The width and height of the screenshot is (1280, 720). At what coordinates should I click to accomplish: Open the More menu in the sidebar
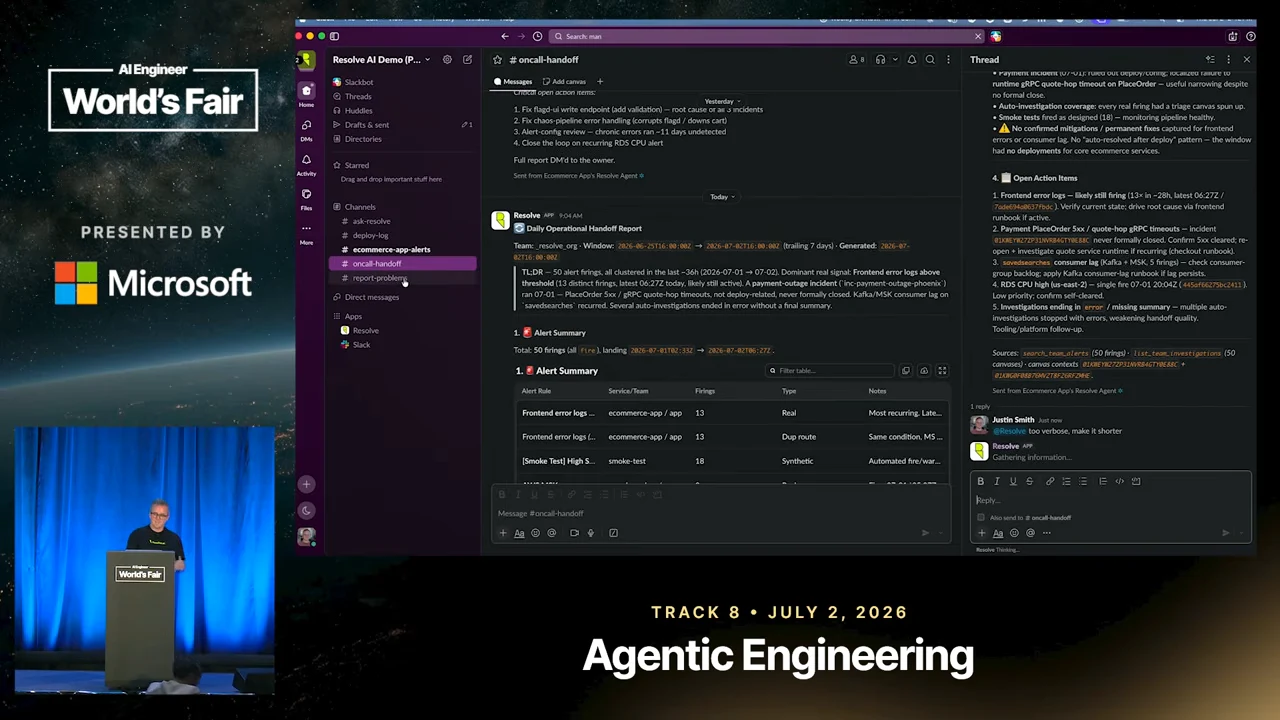coord(306,232)
